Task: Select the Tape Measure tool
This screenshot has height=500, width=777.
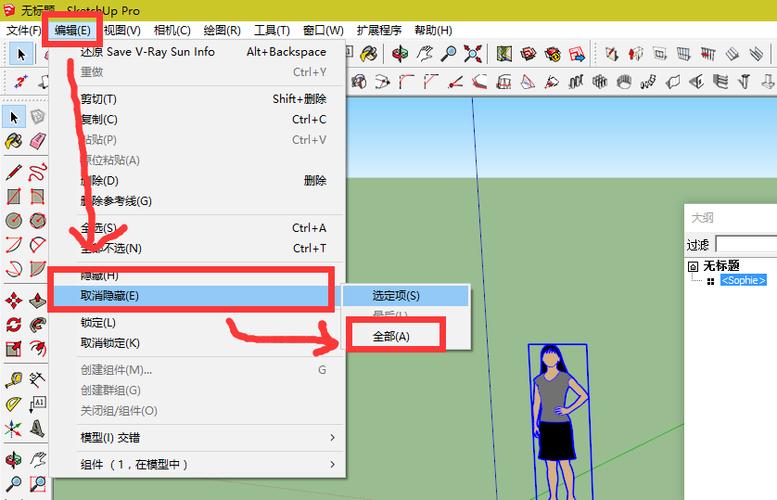Action: coord(13,380)
